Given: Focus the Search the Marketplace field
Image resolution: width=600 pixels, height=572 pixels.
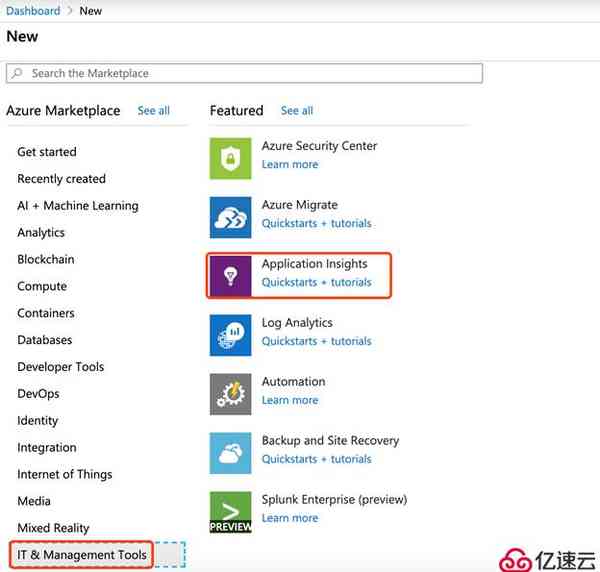Looking at the screenshot, I should point(244,73).
